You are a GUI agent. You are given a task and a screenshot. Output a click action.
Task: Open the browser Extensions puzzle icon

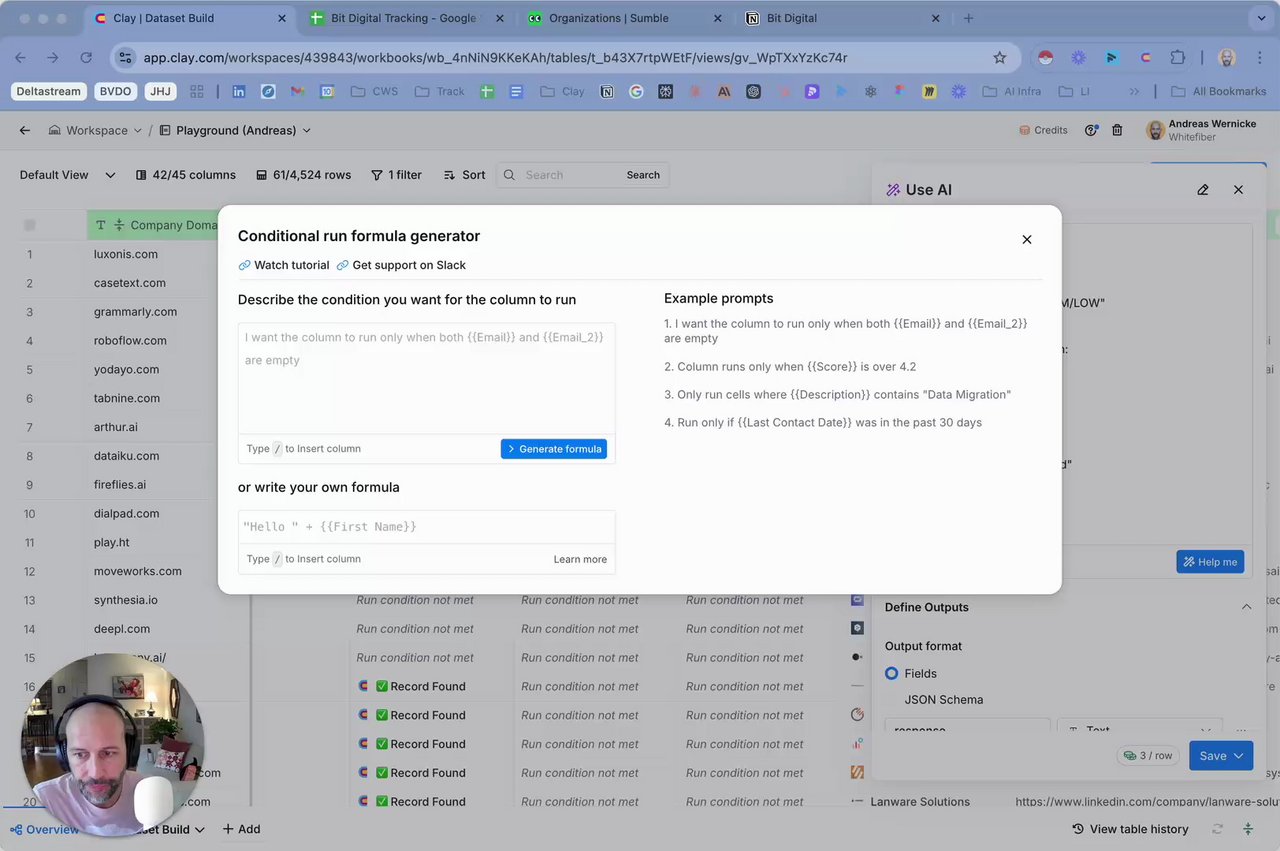coord(1177,58)
